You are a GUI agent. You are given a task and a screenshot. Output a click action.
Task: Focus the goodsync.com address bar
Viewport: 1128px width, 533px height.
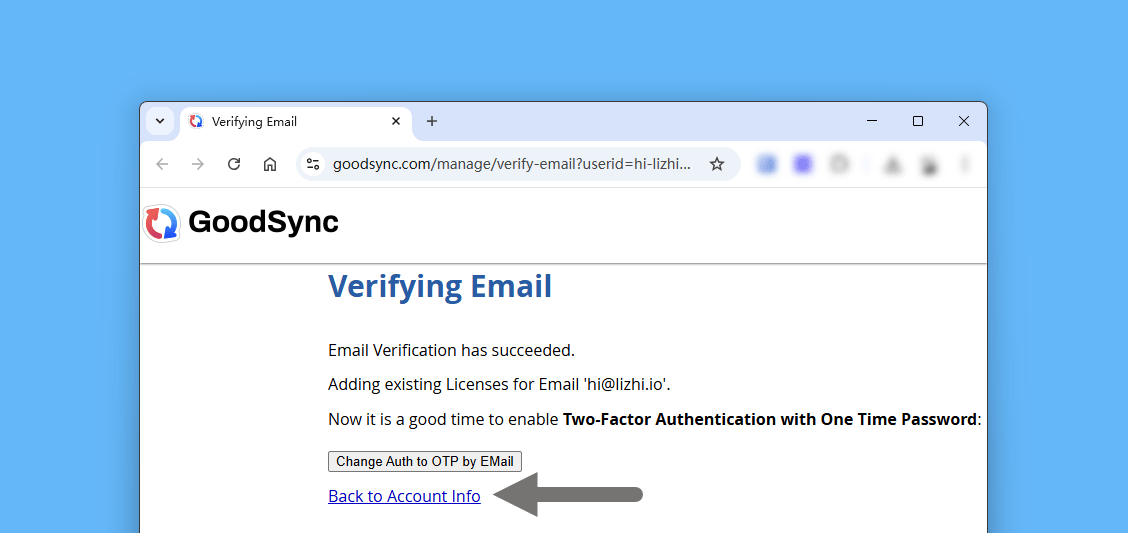[x=510, y=164]
